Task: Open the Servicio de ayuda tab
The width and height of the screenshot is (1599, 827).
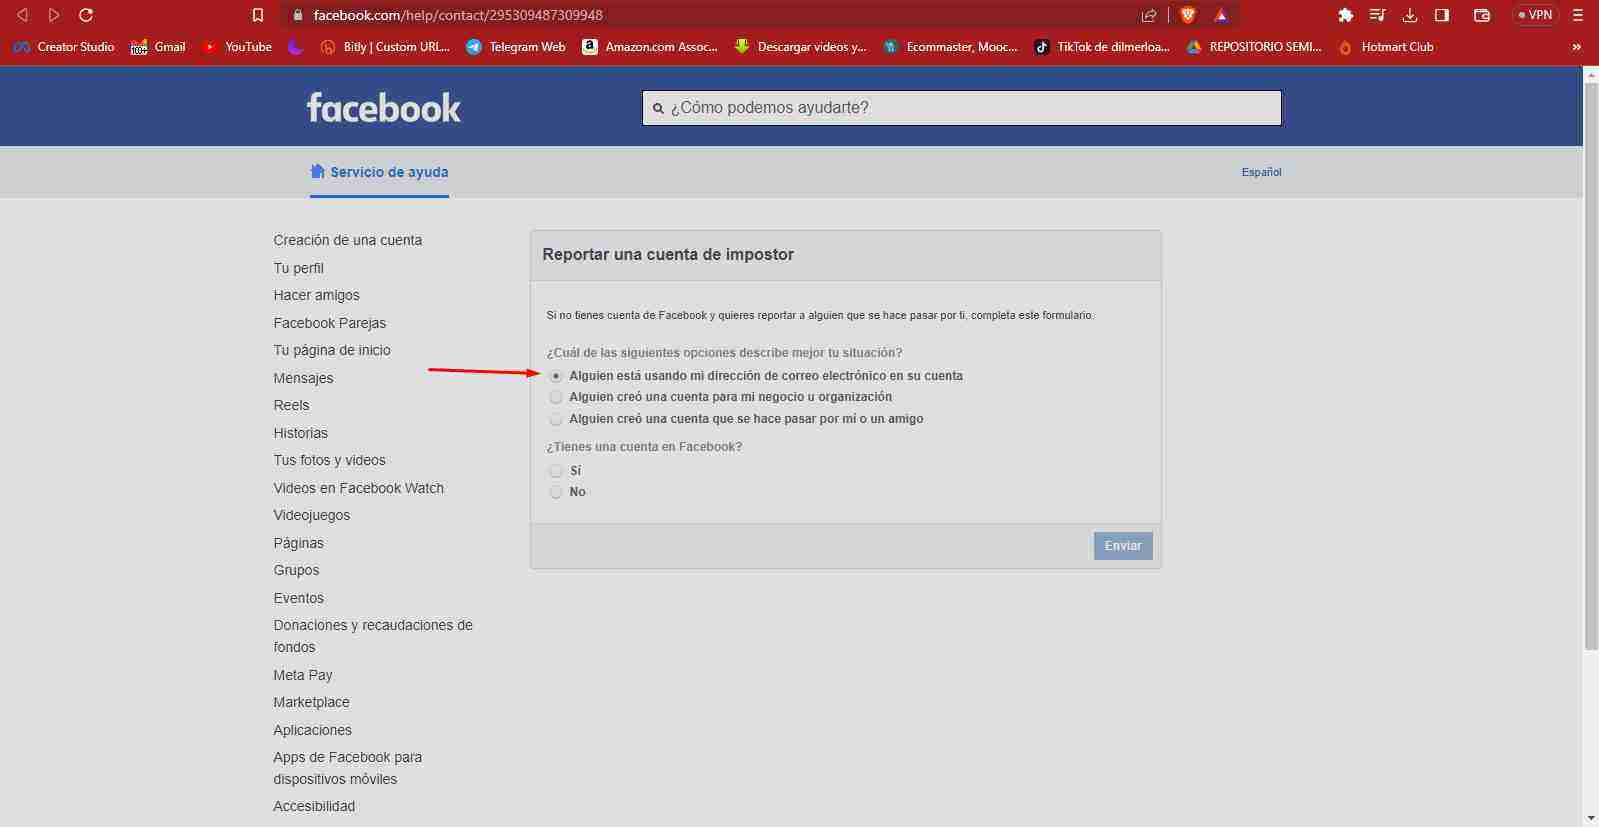Action: click(379, 172)
